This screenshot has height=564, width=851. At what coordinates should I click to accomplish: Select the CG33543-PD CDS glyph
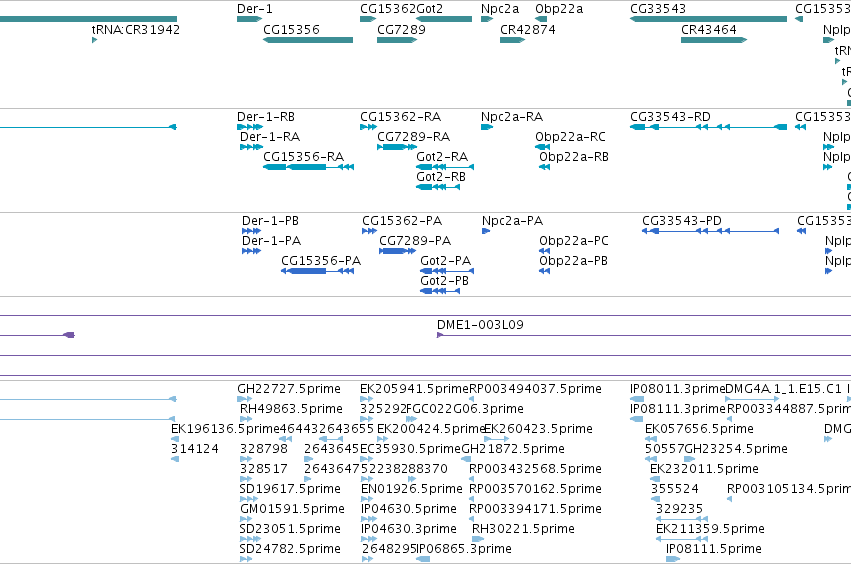click(x=710, y=231)
